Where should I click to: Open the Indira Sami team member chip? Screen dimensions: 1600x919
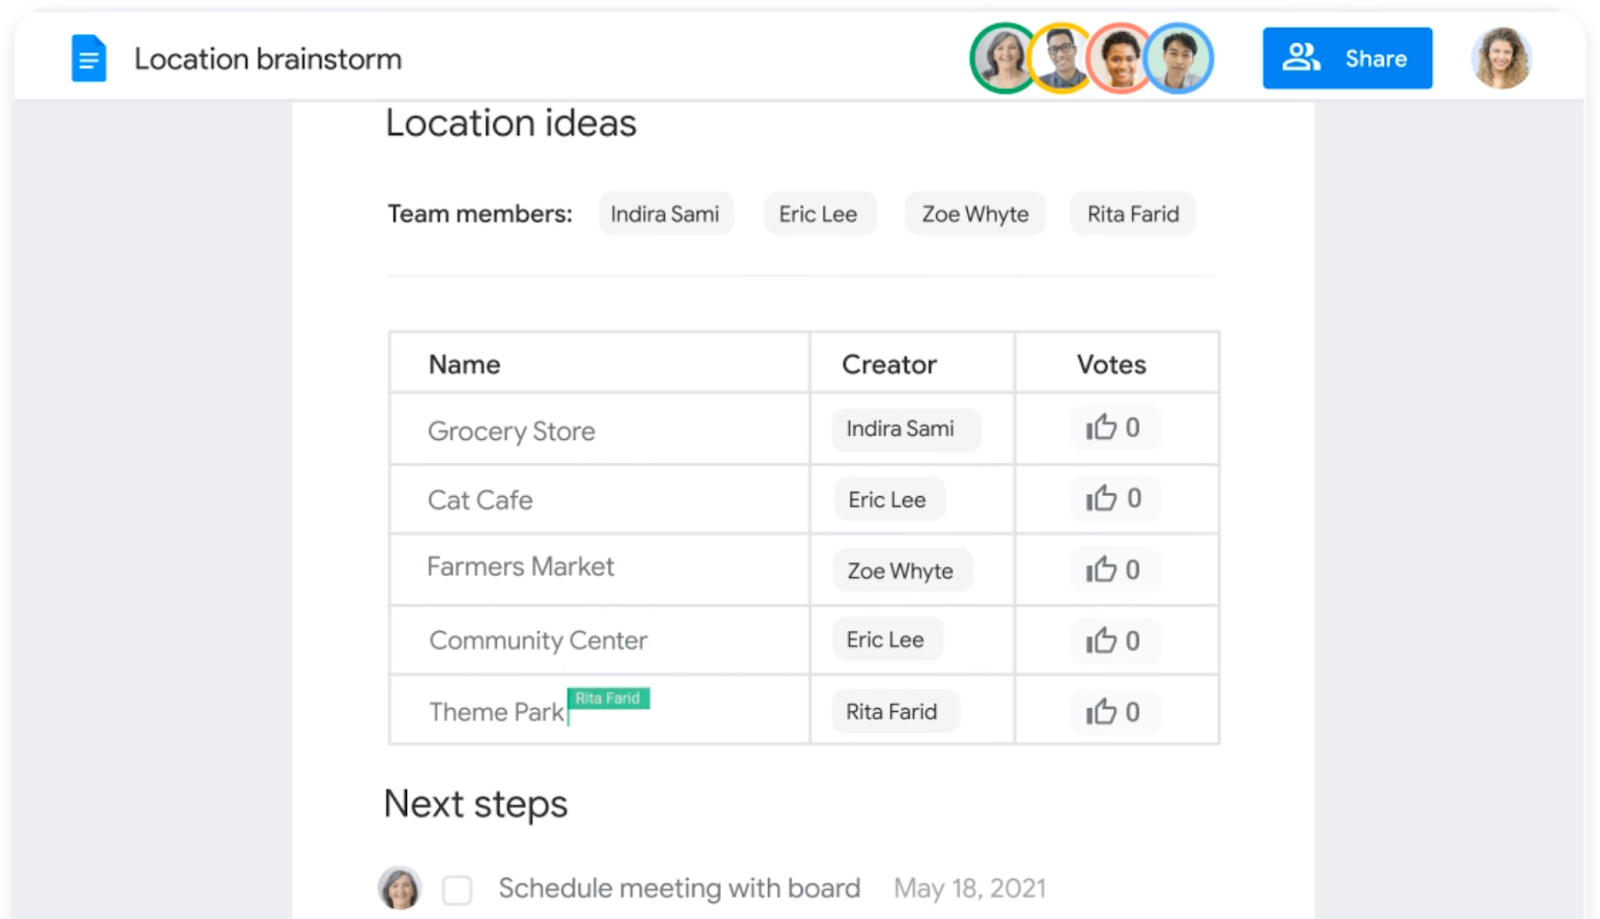[665, 214]
